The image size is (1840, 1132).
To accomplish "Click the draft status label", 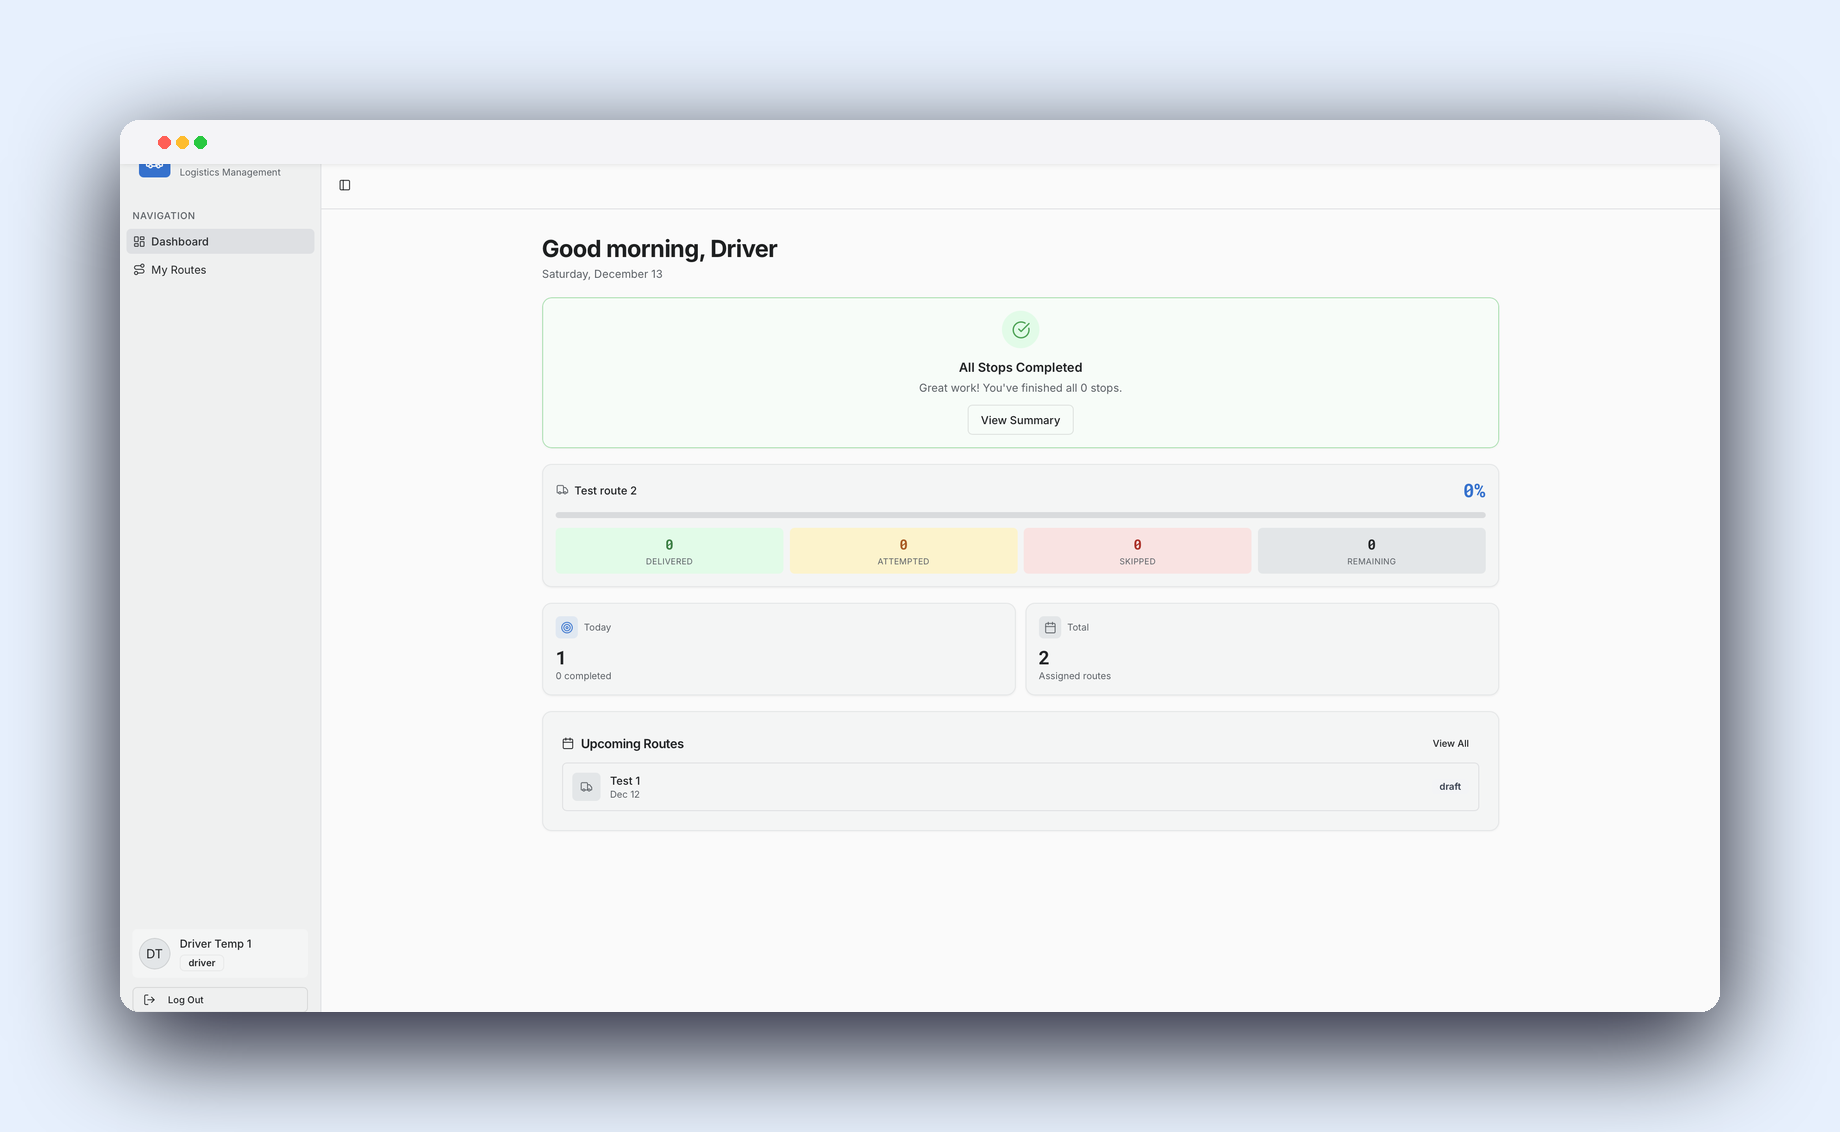I will point(1450,787).
